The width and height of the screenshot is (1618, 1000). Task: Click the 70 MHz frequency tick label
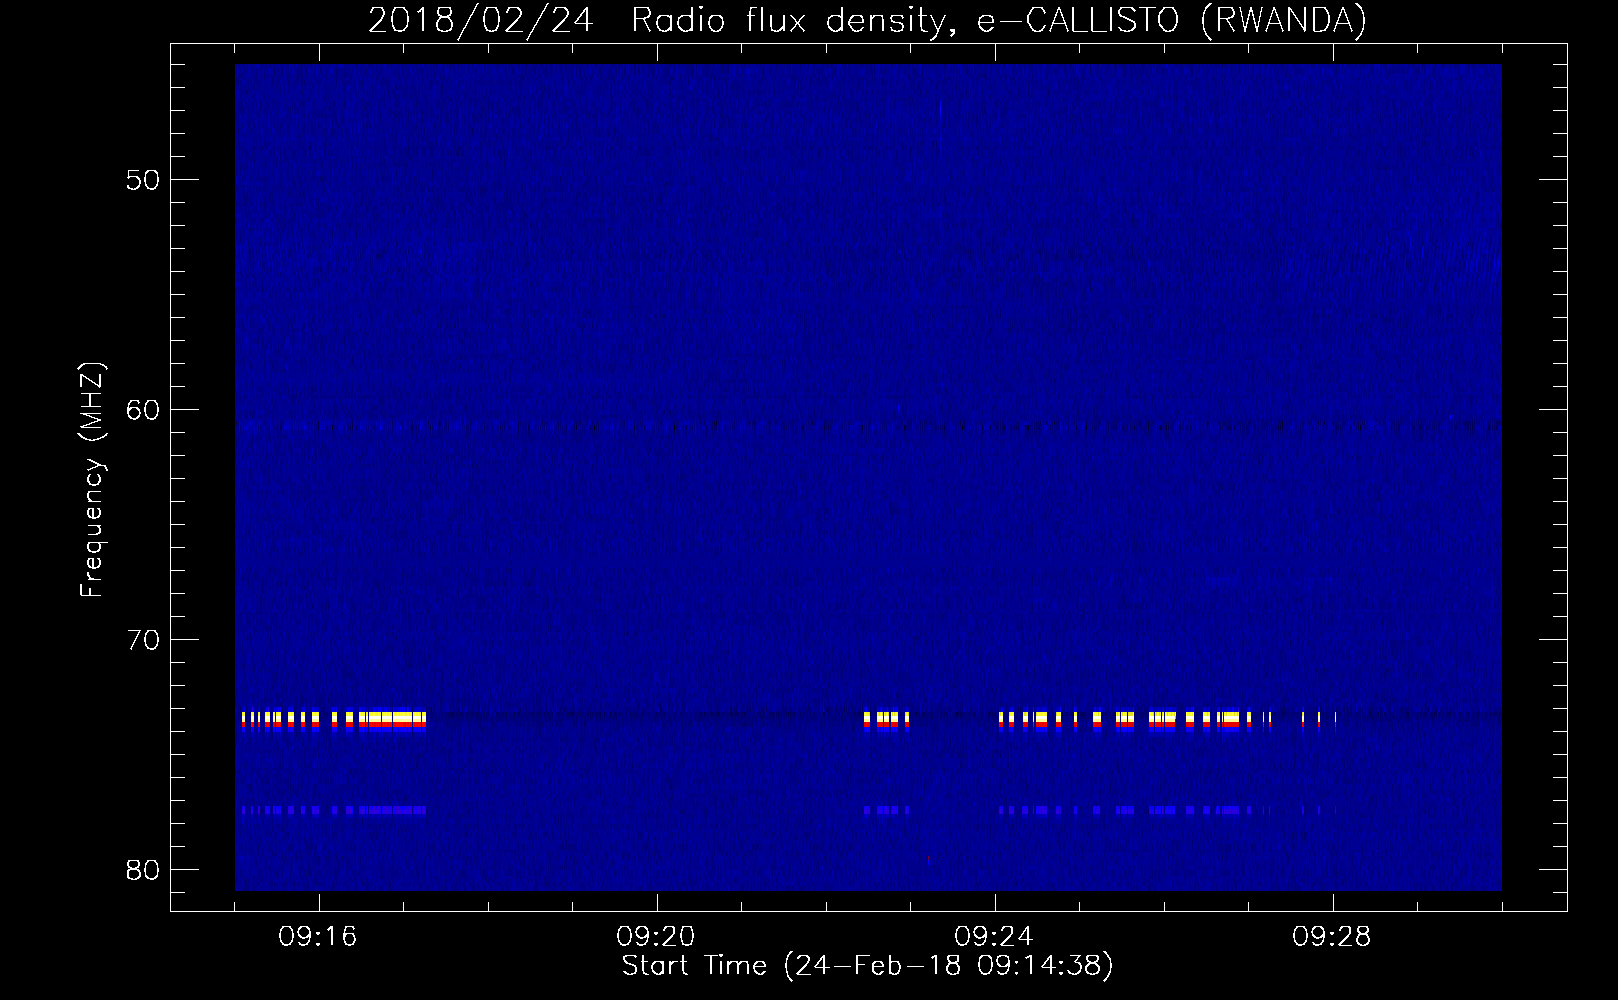tap(142, 640)
